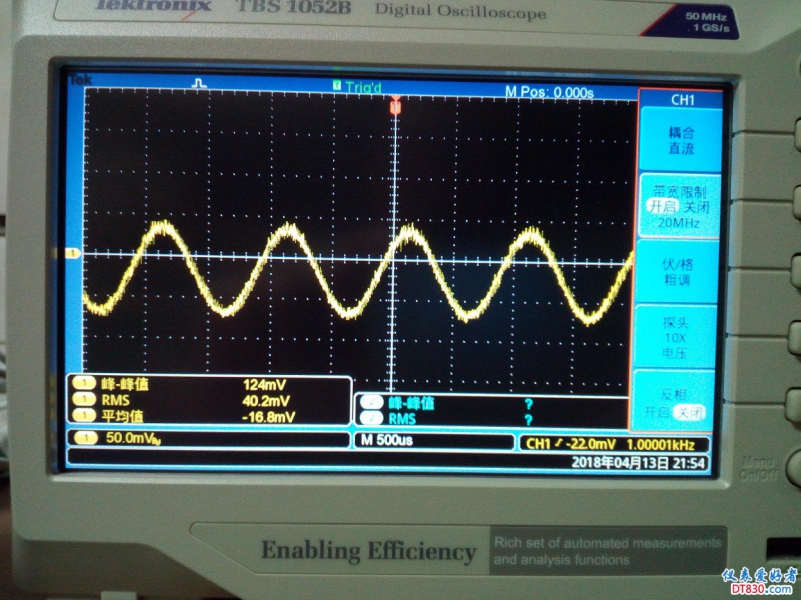Click the M Pos: 0.000s readout
This screenshot has height=600, width=801.
pyautogui.click(x=548, y=92)
